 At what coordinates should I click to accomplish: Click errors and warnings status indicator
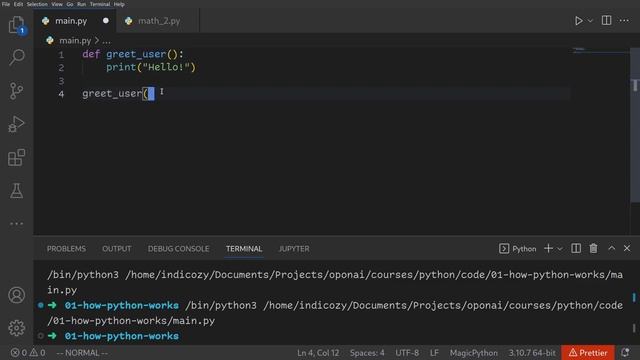[28, 353]
